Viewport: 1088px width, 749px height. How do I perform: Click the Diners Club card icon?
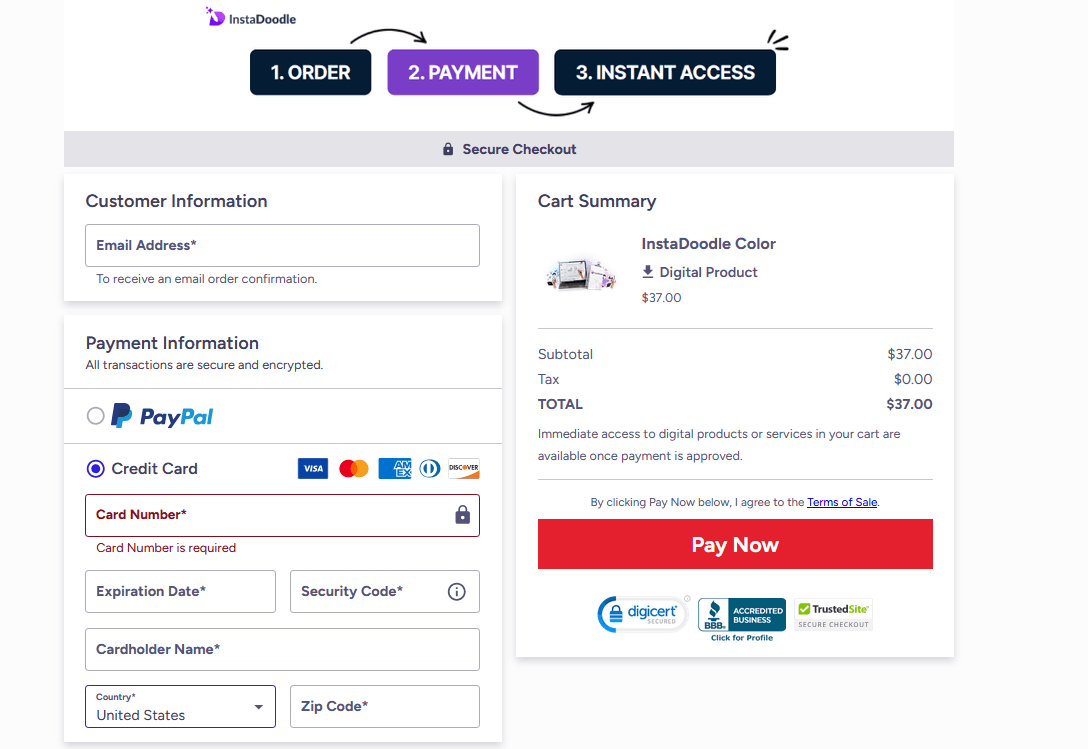click(x=429, y=468)
